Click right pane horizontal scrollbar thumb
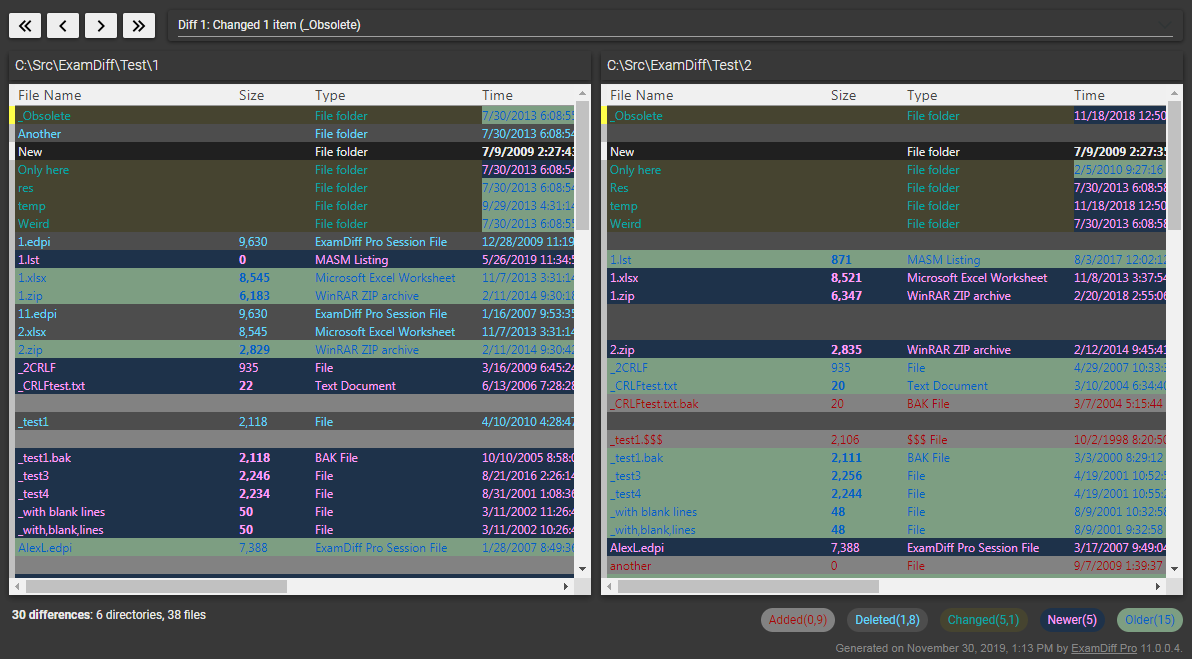The height and width of the screenshot is (659, 1192). tap(748, 587)
